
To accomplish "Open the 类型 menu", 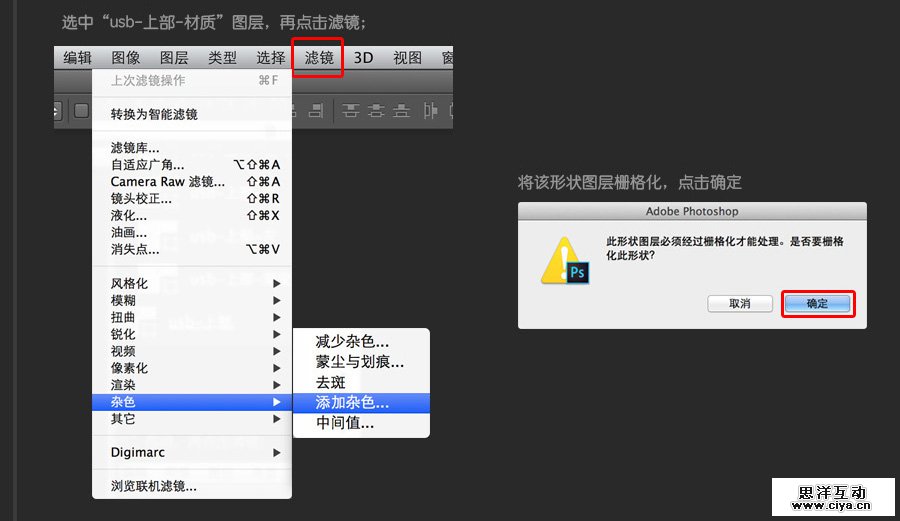I will coord(222,57).
